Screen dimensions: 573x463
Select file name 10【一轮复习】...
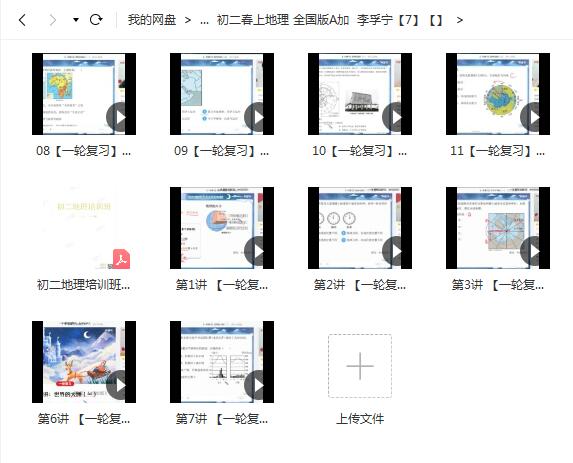pyautogui.click(x=360, y=151)
